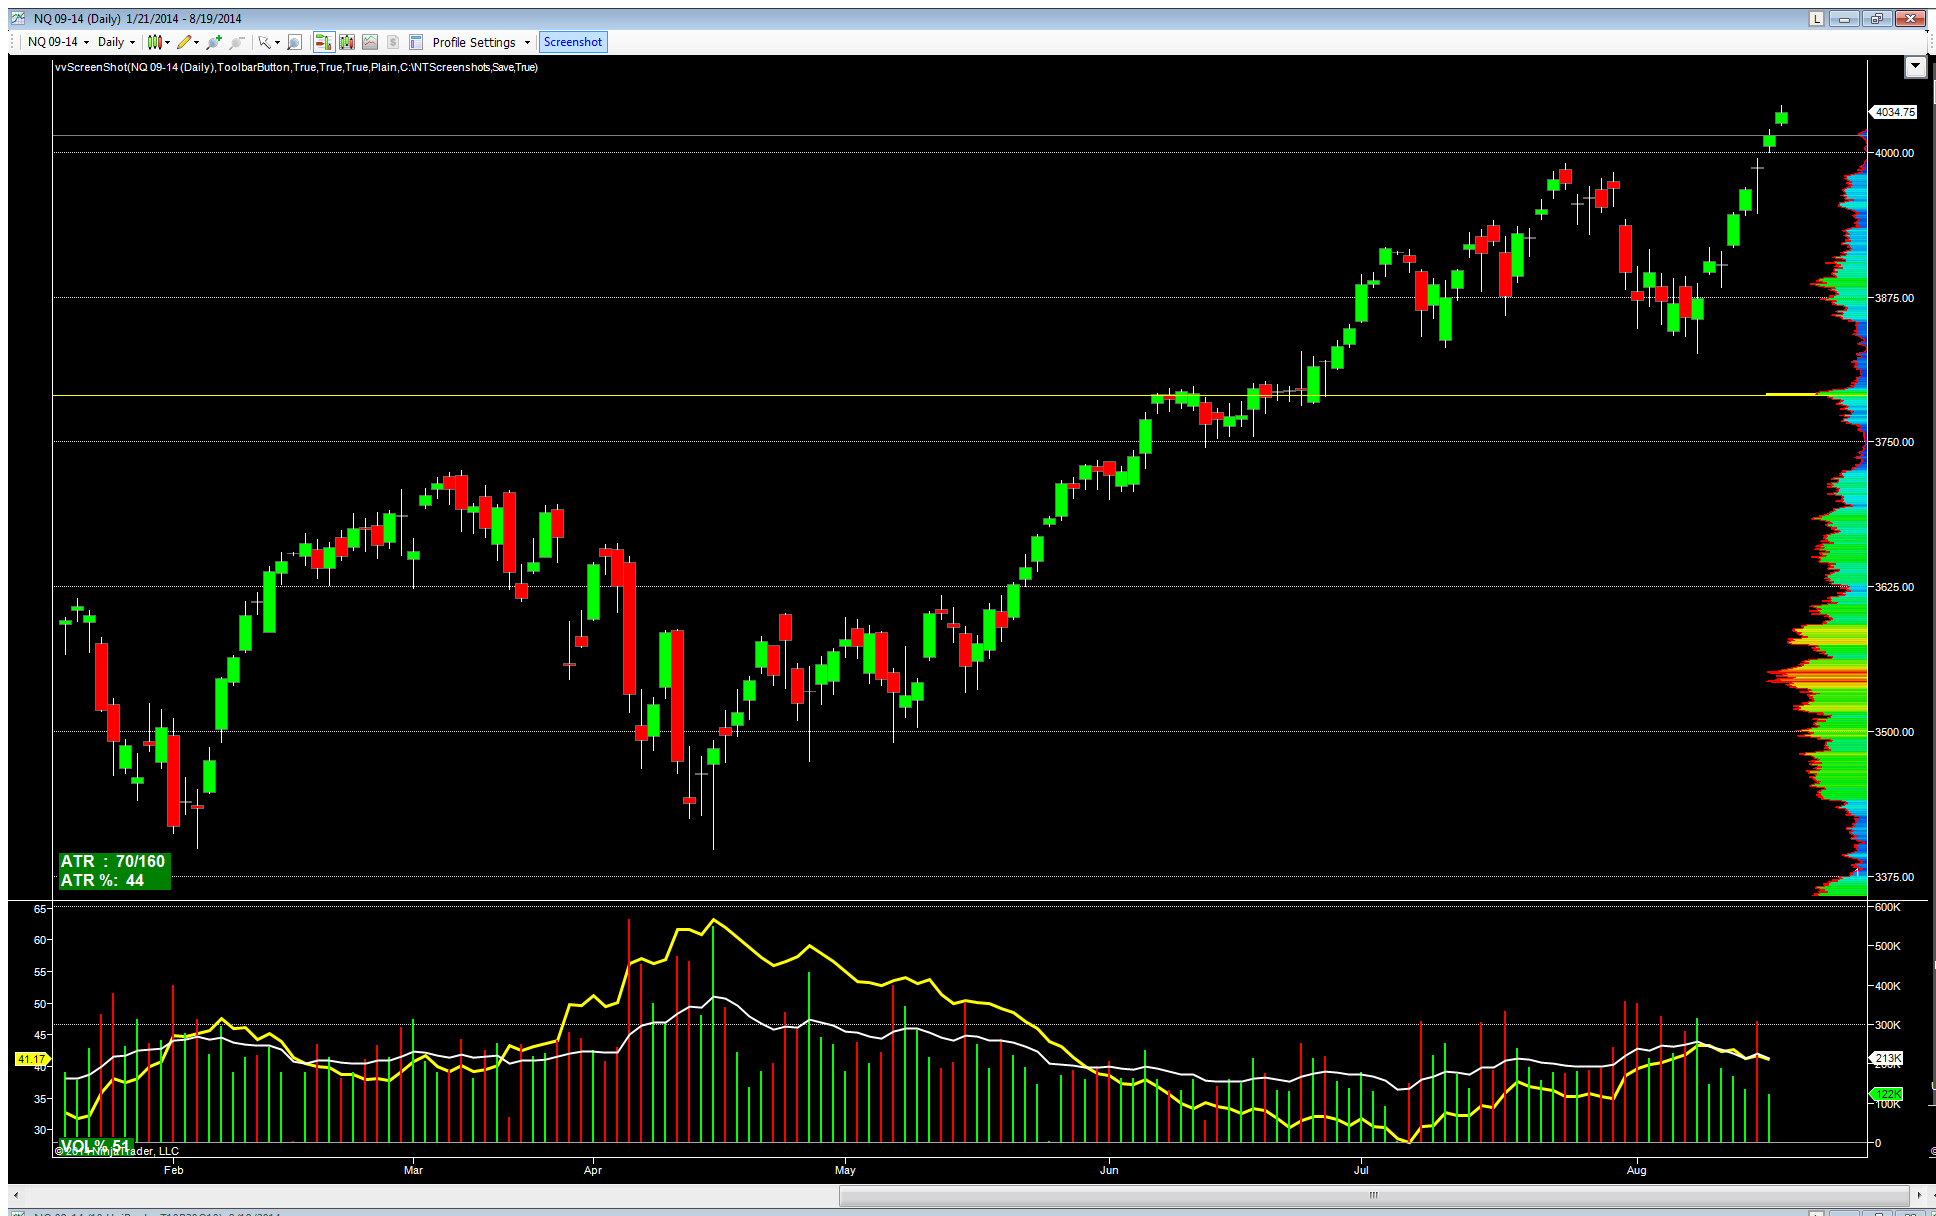The image size is (1936, 1216).
Task: Click the L link button in the title bar
Action: (1817, 18)
